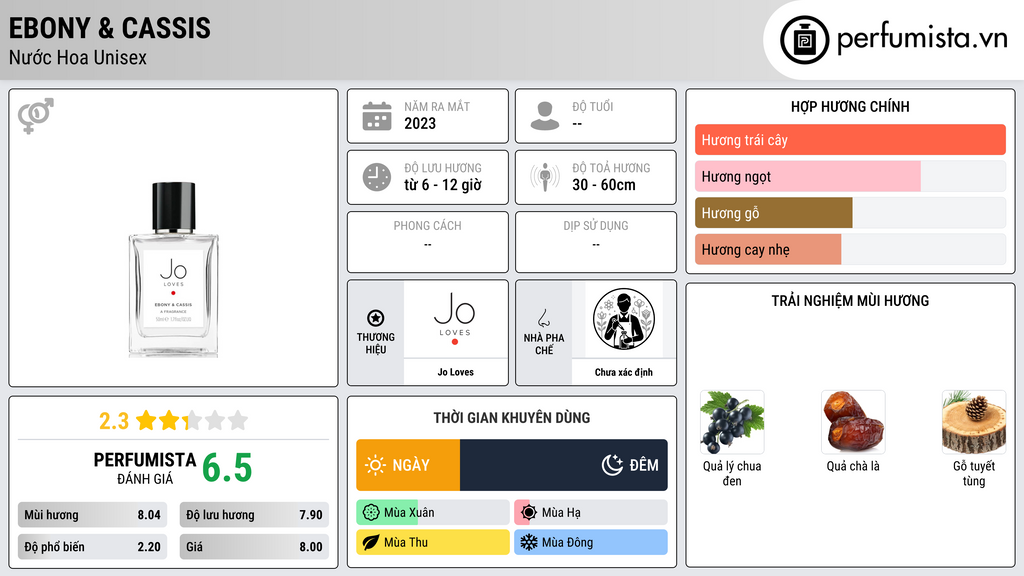Click the Độ lưu hương score 7.90 row

pyautogui.click(x=254, y=515)
